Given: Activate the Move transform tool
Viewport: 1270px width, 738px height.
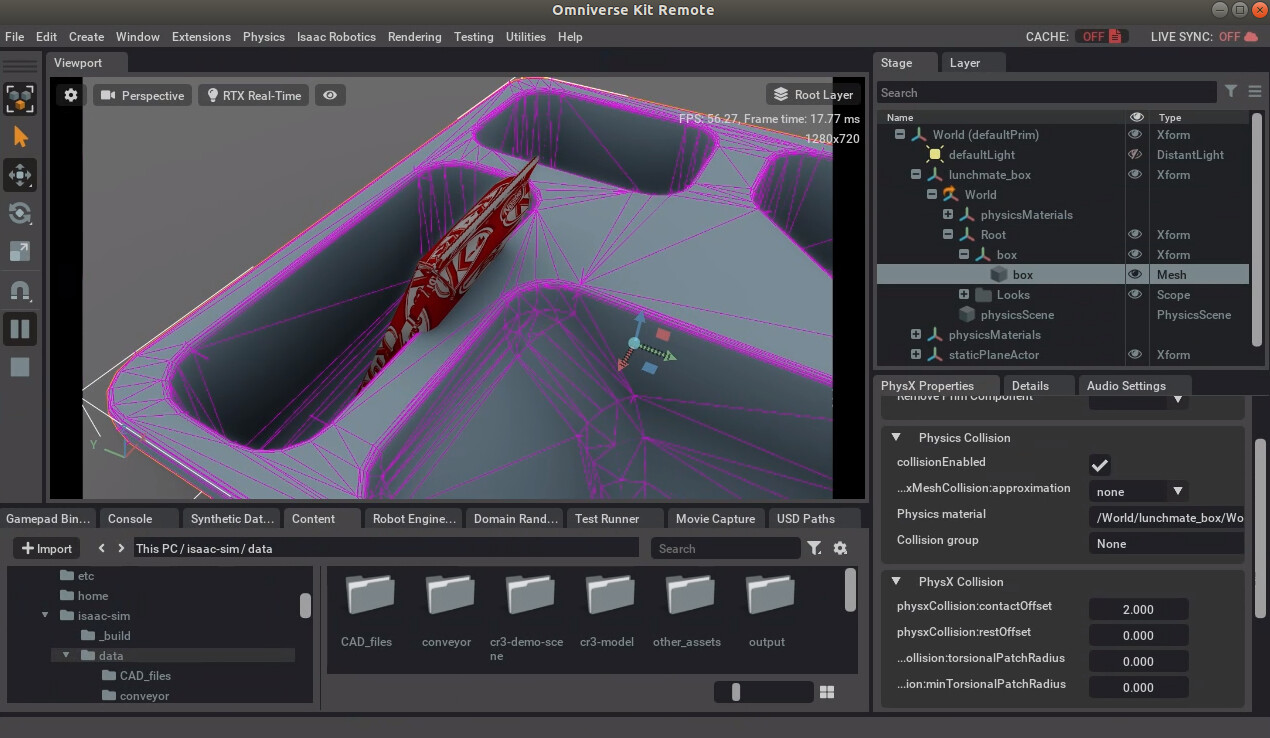Looking at the screenshot, I should pyautogui.click(x=20, y=175).
